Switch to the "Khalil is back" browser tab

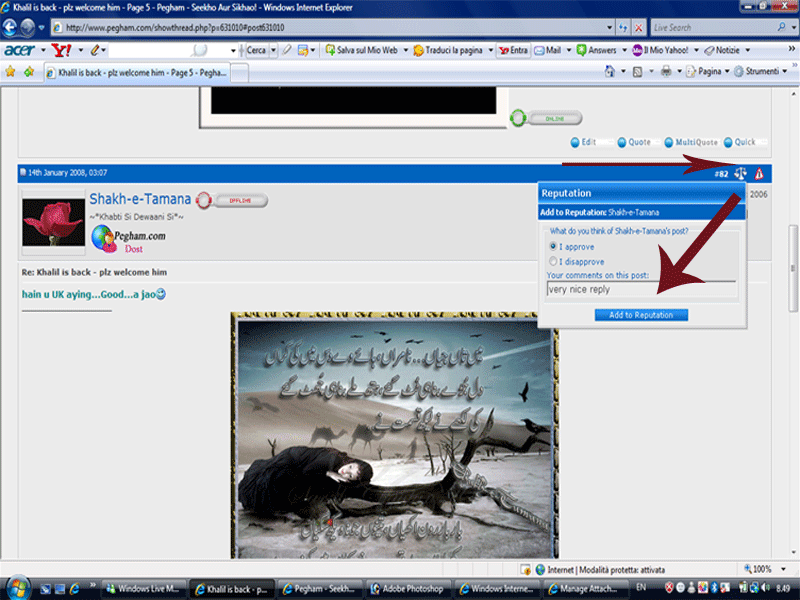pyautogui.click(x=140, y=72)
